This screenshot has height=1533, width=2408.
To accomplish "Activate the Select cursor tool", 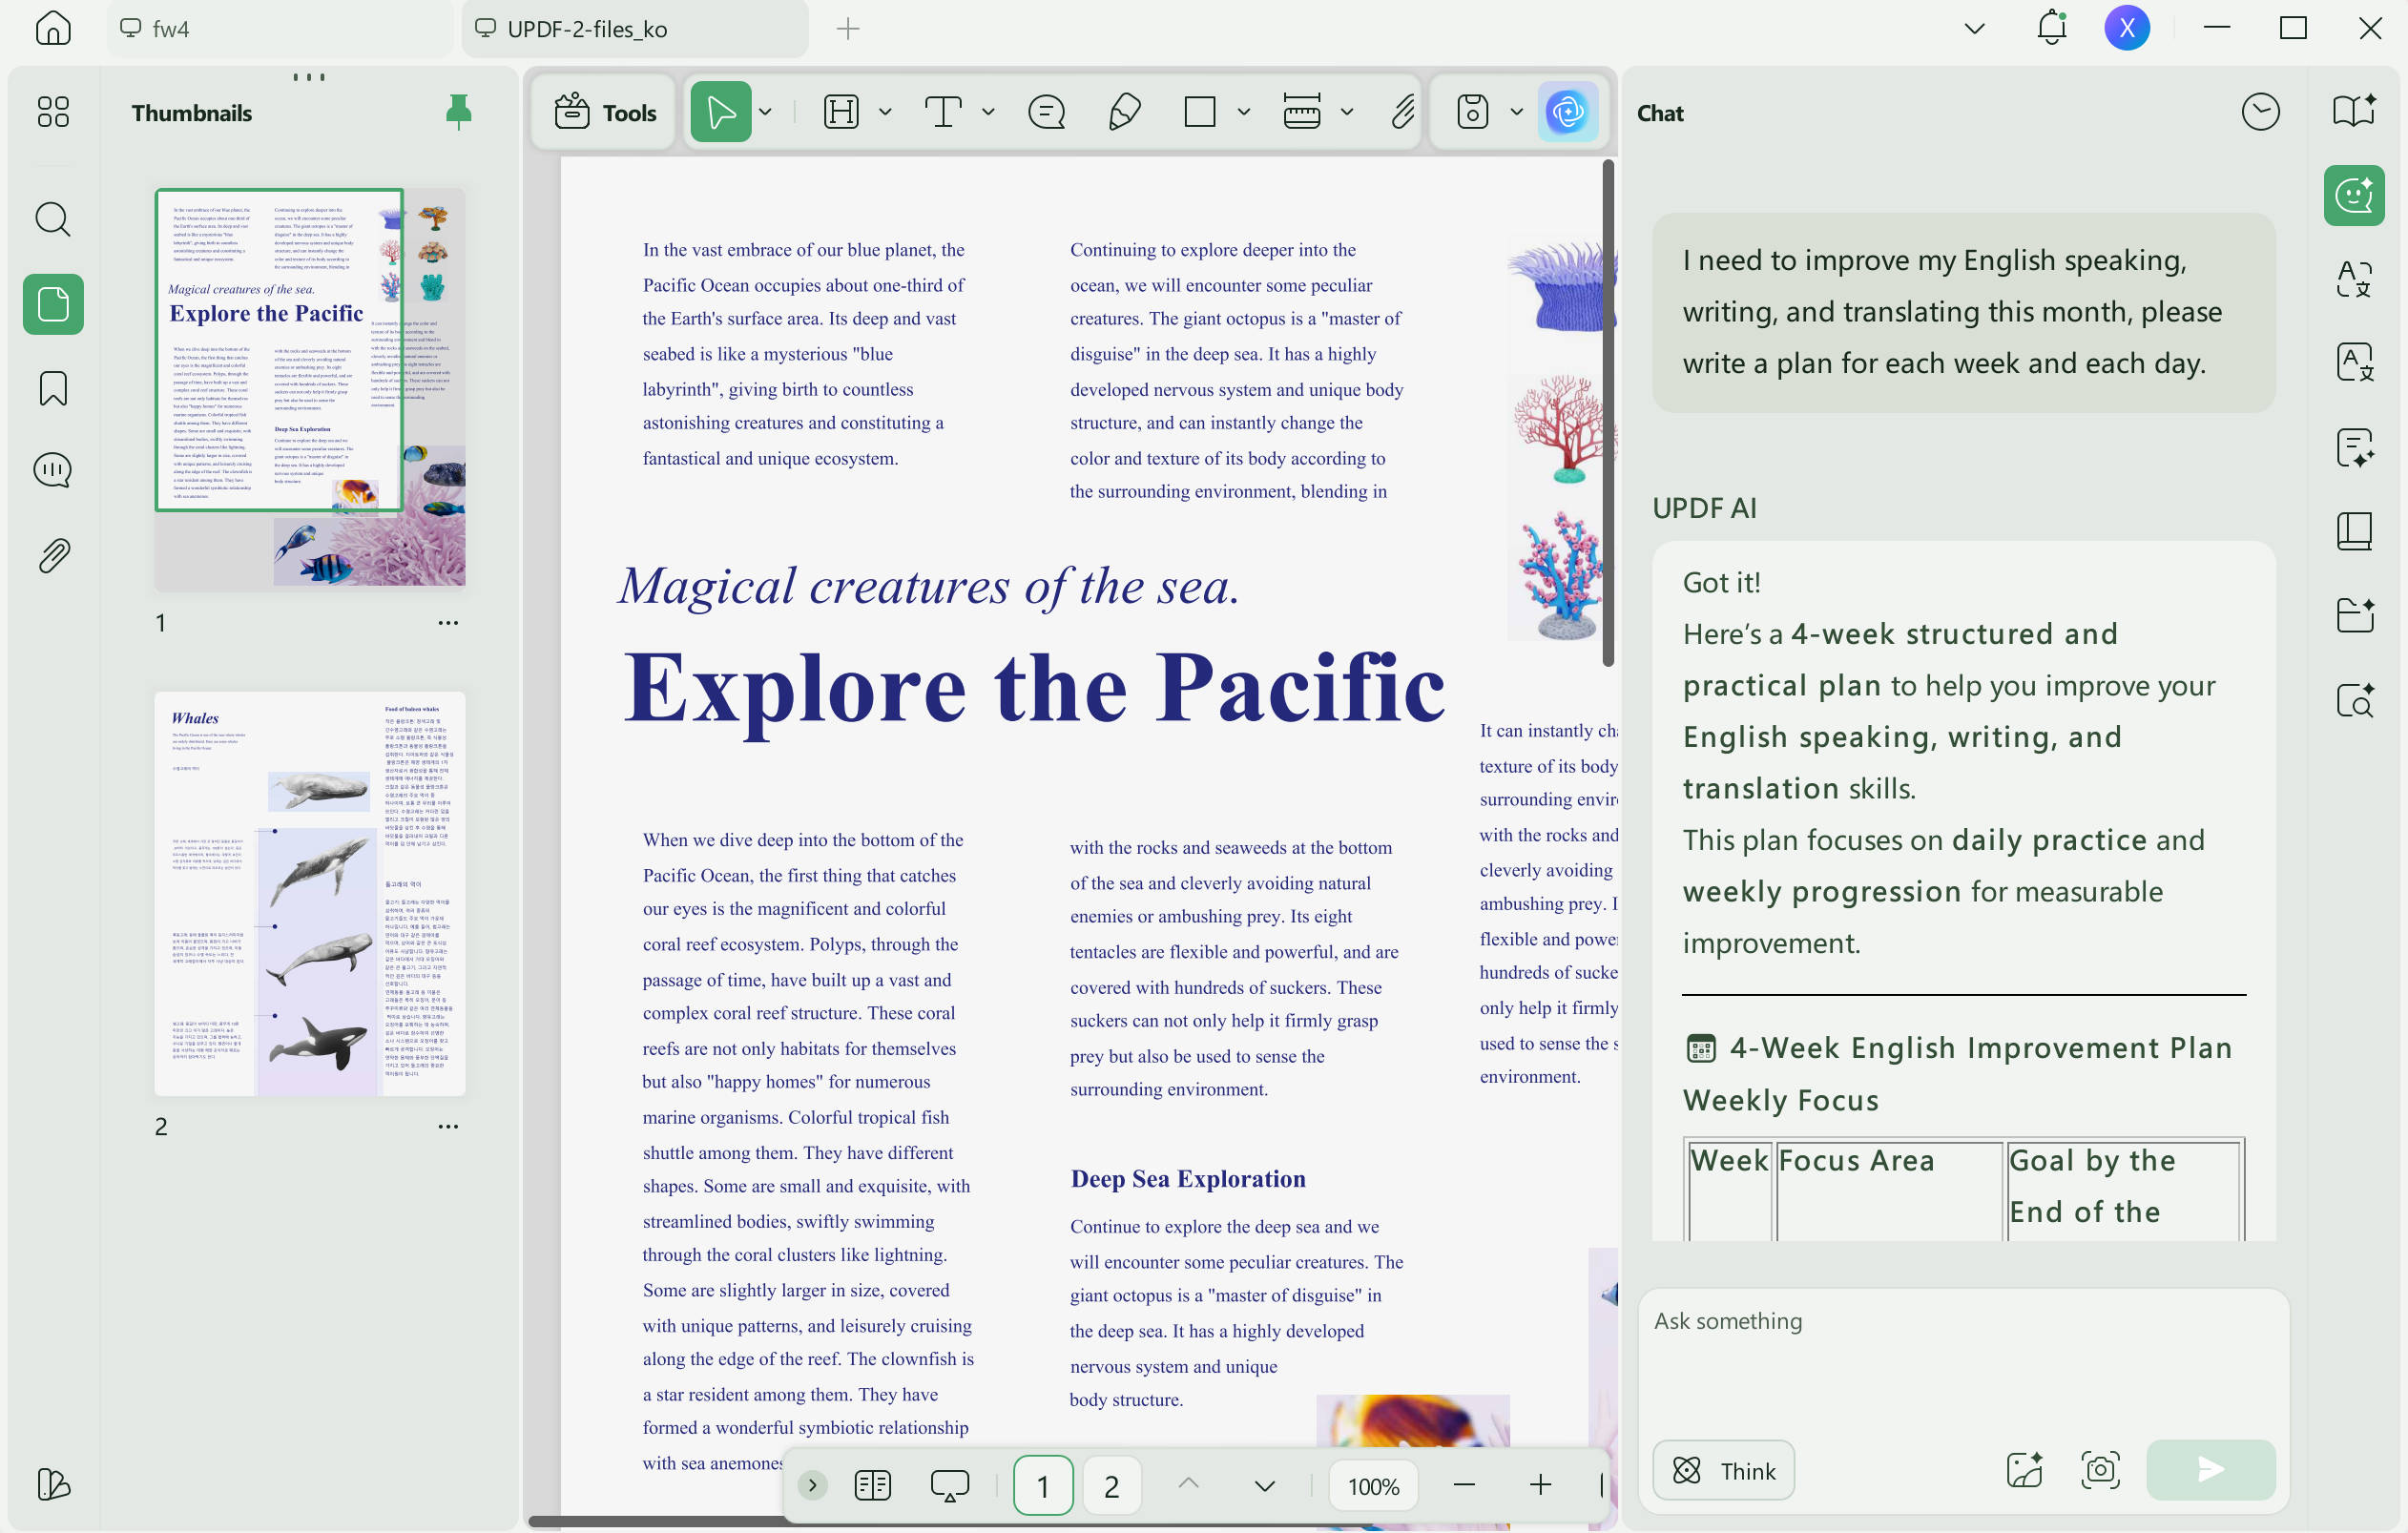I will [721, 112].
